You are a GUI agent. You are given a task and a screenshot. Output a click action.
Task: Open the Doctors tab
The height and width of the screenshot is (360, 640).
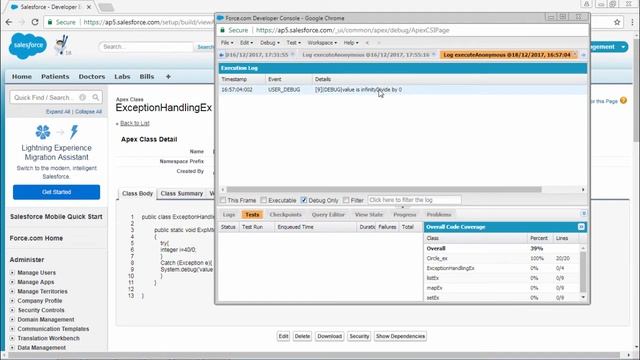(92, 76)
